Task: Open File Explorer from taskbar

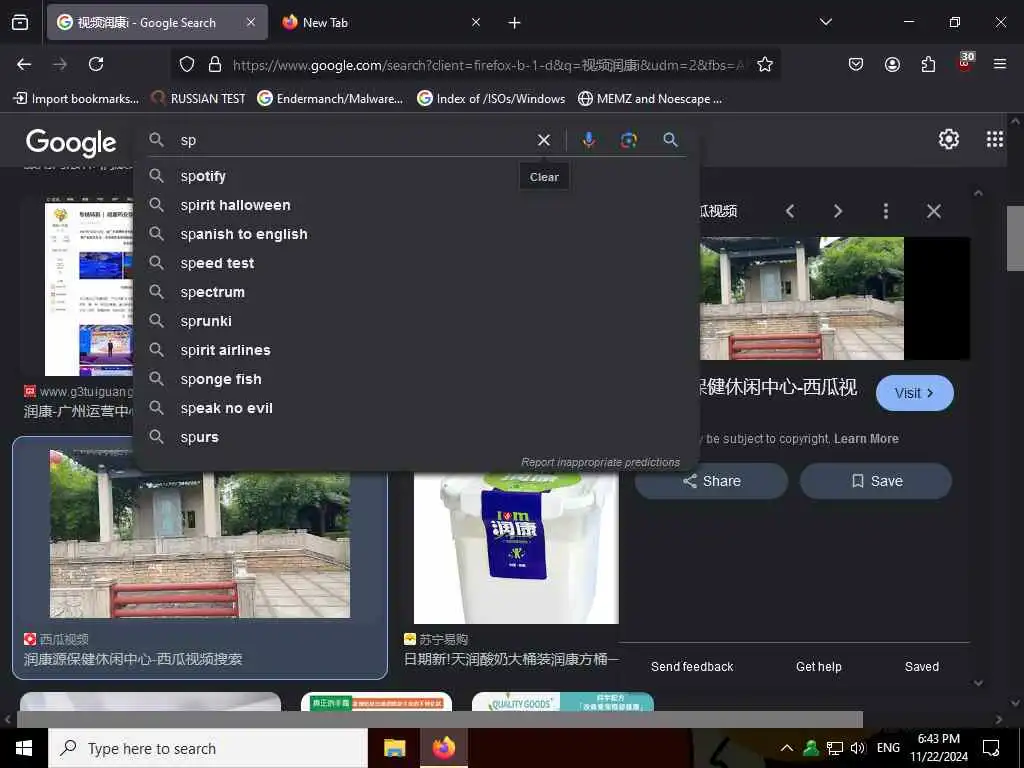Action: [x=394, y=748]
